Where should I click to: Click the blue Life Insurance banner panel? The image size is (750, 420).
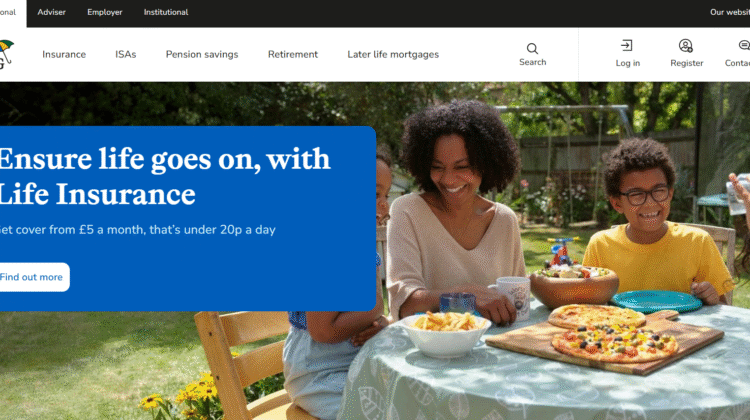[x=188, y=219]
